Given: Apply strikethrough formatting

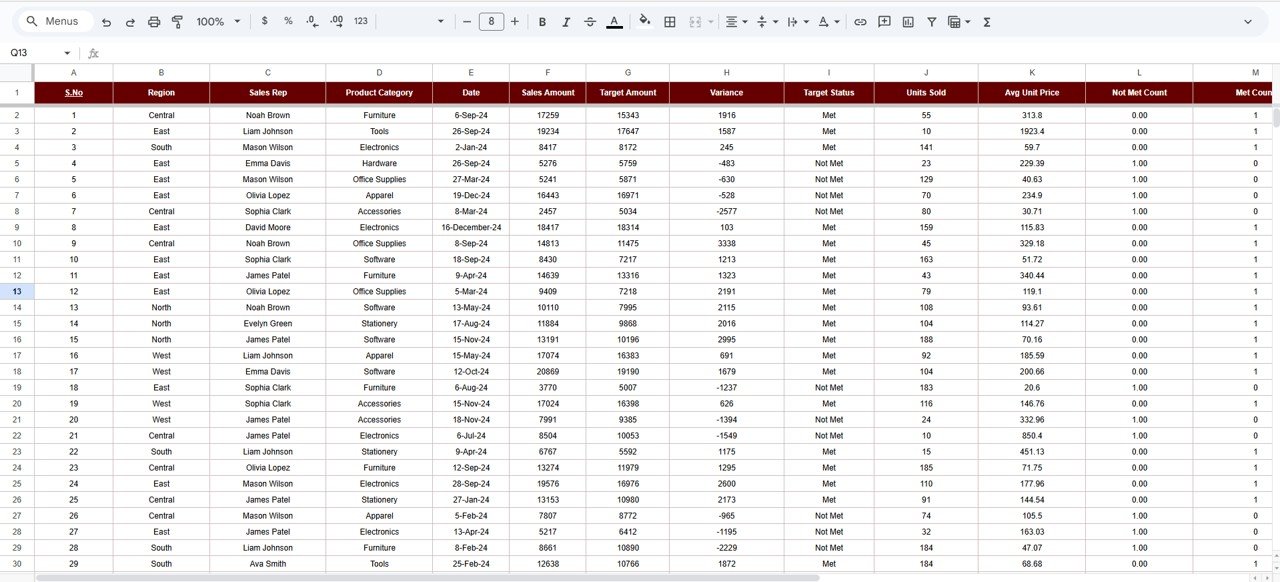Looking at the screenshot, I should (x=590, y=21).
